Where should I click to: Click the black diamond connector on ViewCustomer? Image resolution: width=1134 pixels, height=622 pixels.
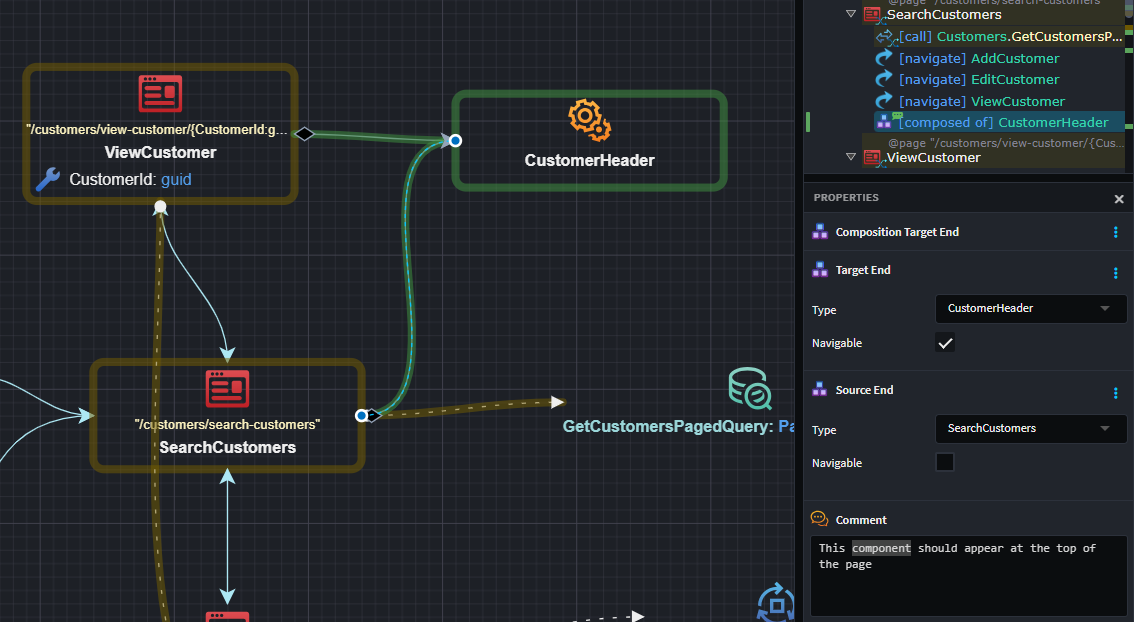[x=304, y=134]
